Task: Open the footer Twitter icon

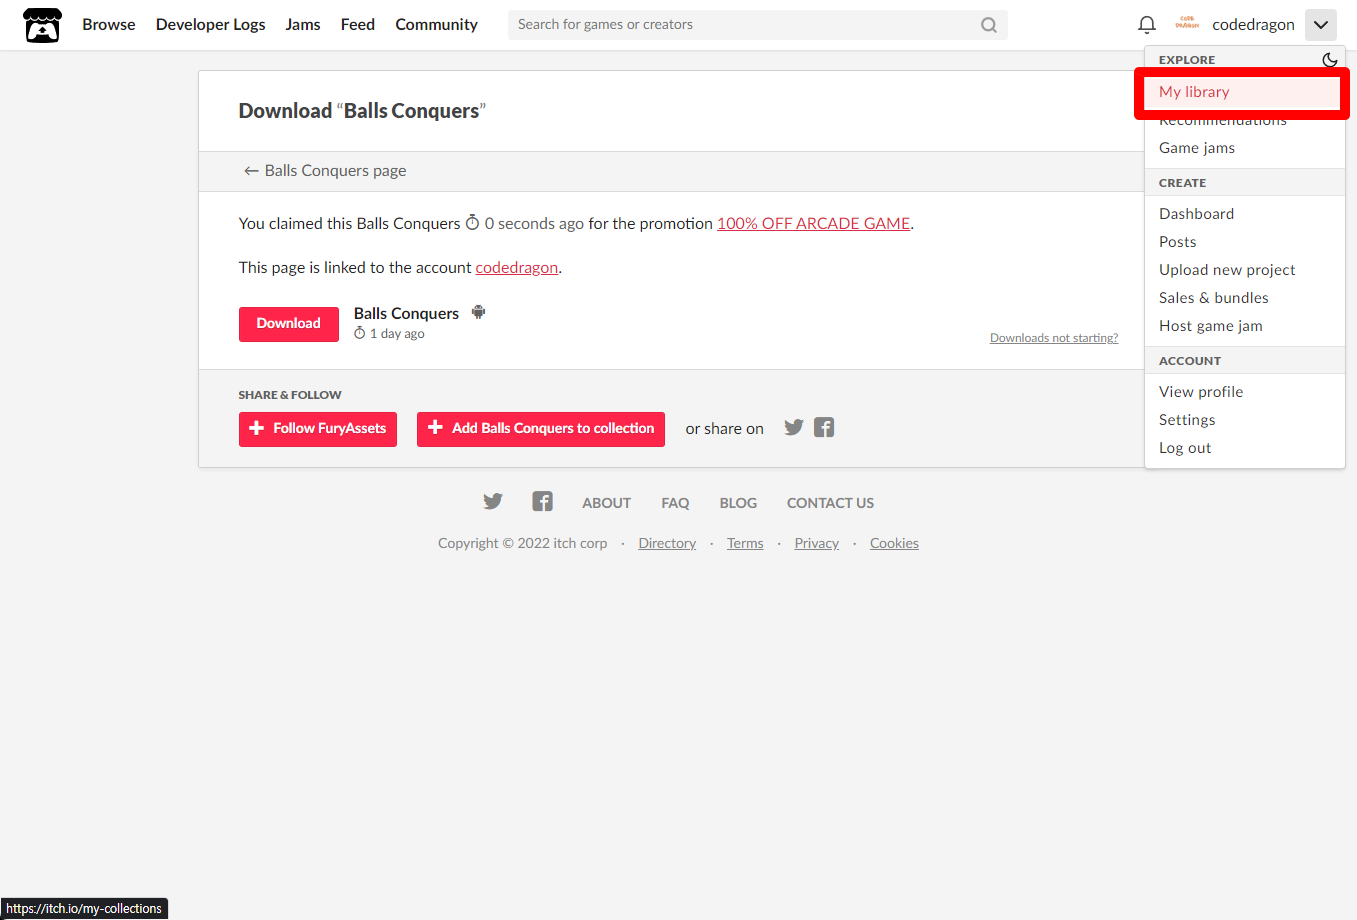Action: pyautogui.click(x=493, y=502)
